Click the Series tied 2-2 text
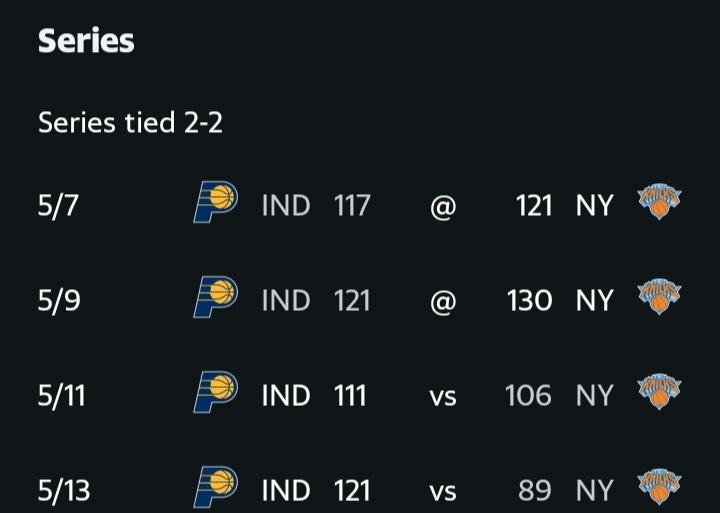The image size is (720, 513). click(130, 123)
